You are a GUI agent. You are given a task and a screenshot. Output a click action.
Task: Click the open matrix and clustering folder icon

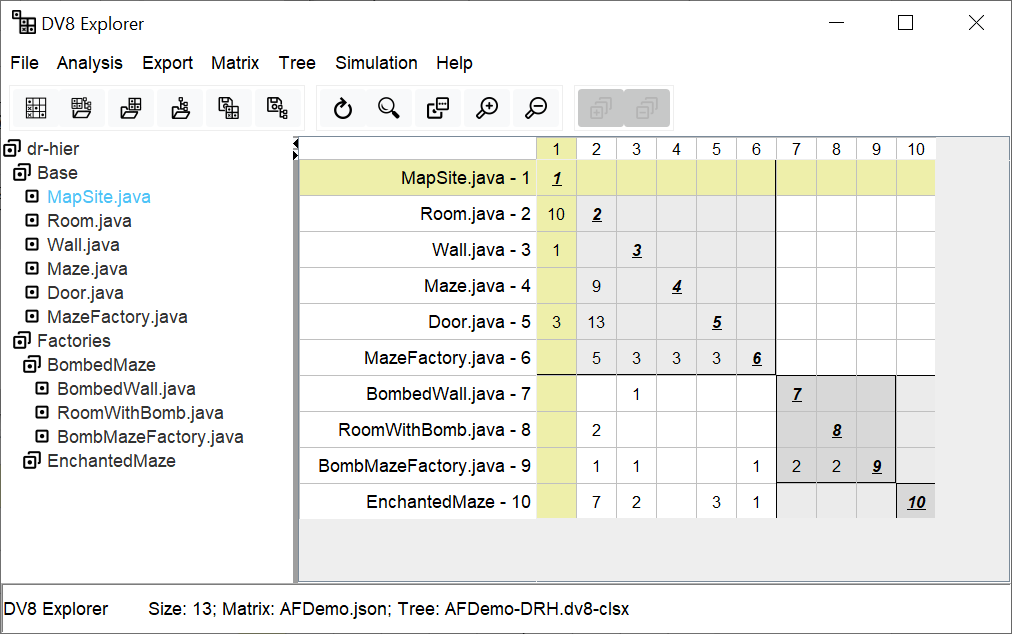pos(81,108)
